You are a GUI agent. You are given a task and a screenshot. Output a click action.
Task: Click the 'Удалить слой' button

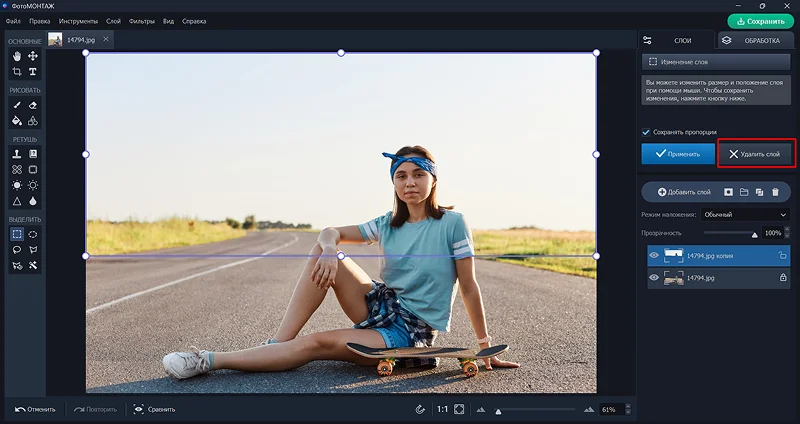click(x=756, y=154)
